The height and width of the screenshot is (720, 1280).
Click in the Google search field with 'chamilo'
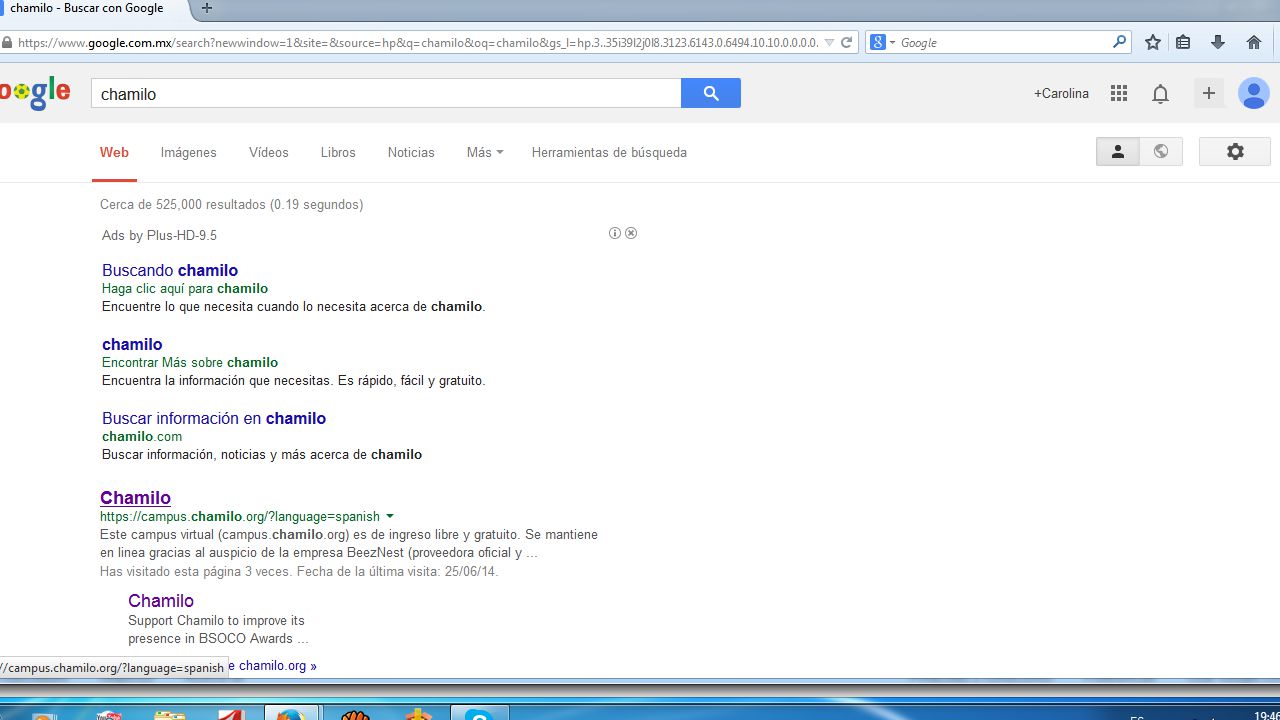(x=386, y=93)
